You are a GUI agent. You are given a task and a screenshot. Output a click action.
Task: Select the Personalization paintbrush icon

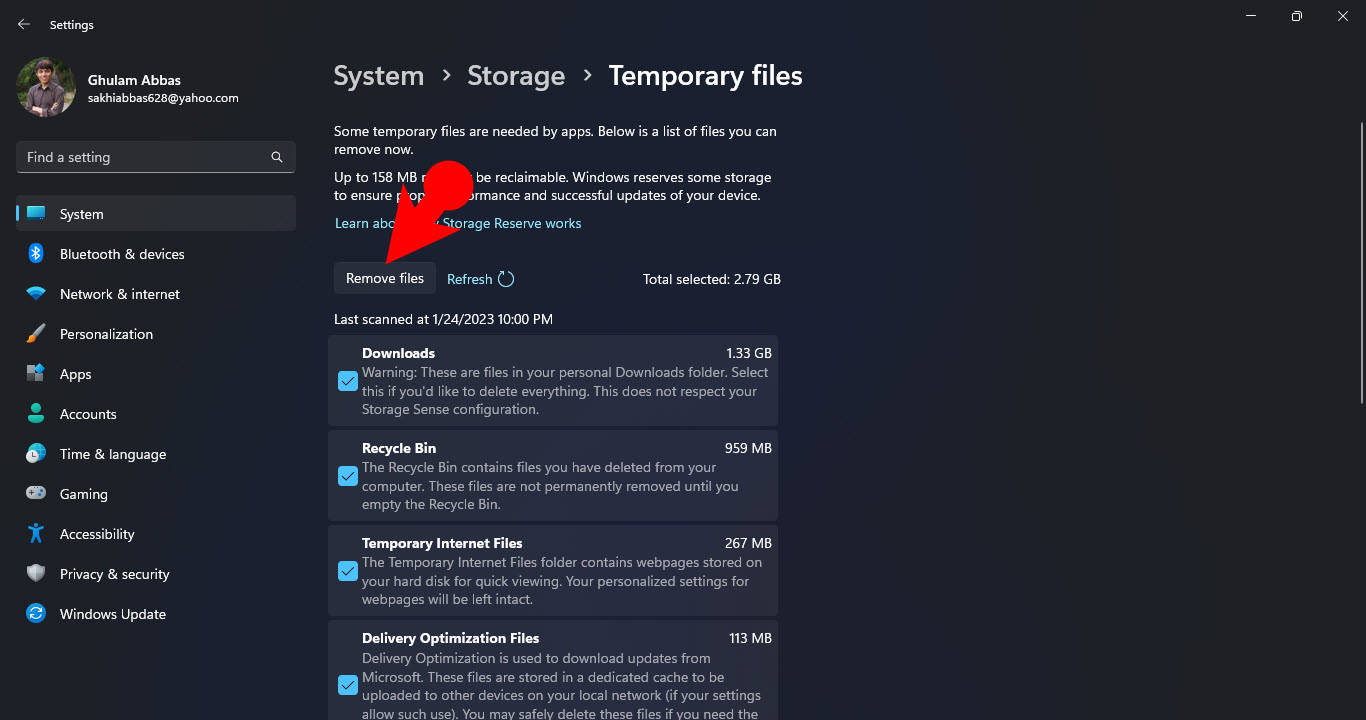pyautogui.click(x=36, y=334)
